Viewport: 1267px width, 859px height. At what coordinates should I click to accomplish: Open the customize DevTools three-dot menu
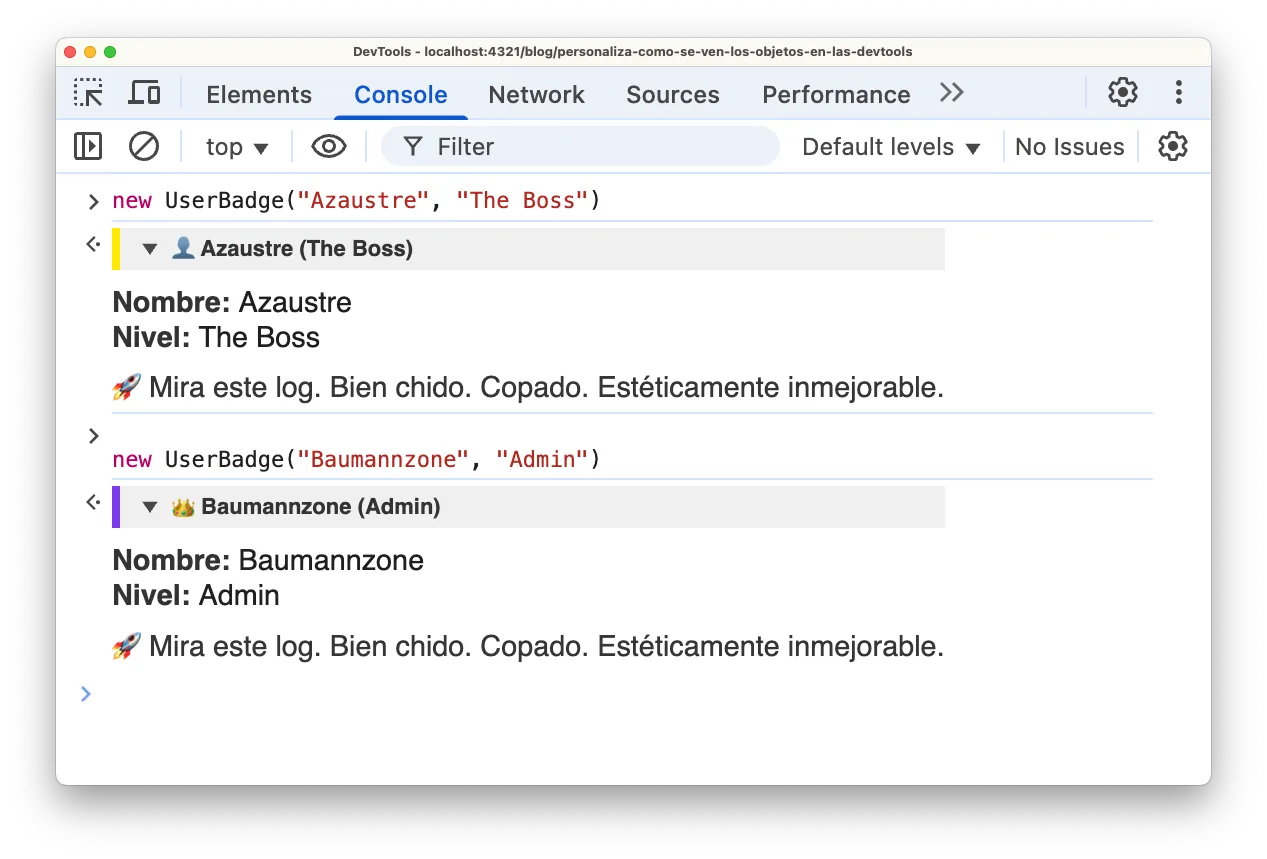click(x=1179, y=92)
